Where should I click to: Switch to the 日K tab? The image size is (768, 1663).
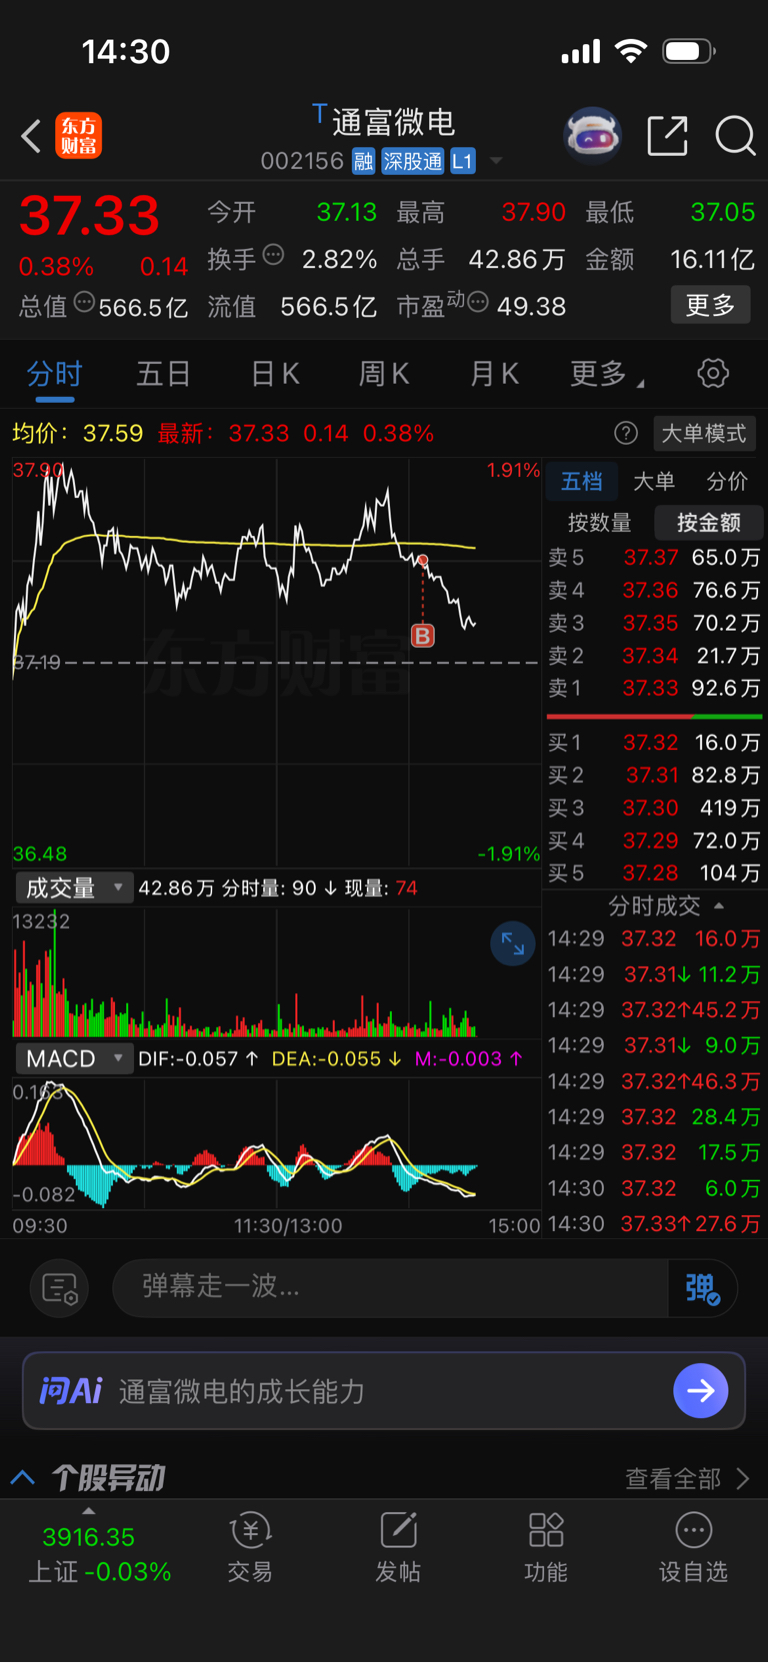click(274, 374)
